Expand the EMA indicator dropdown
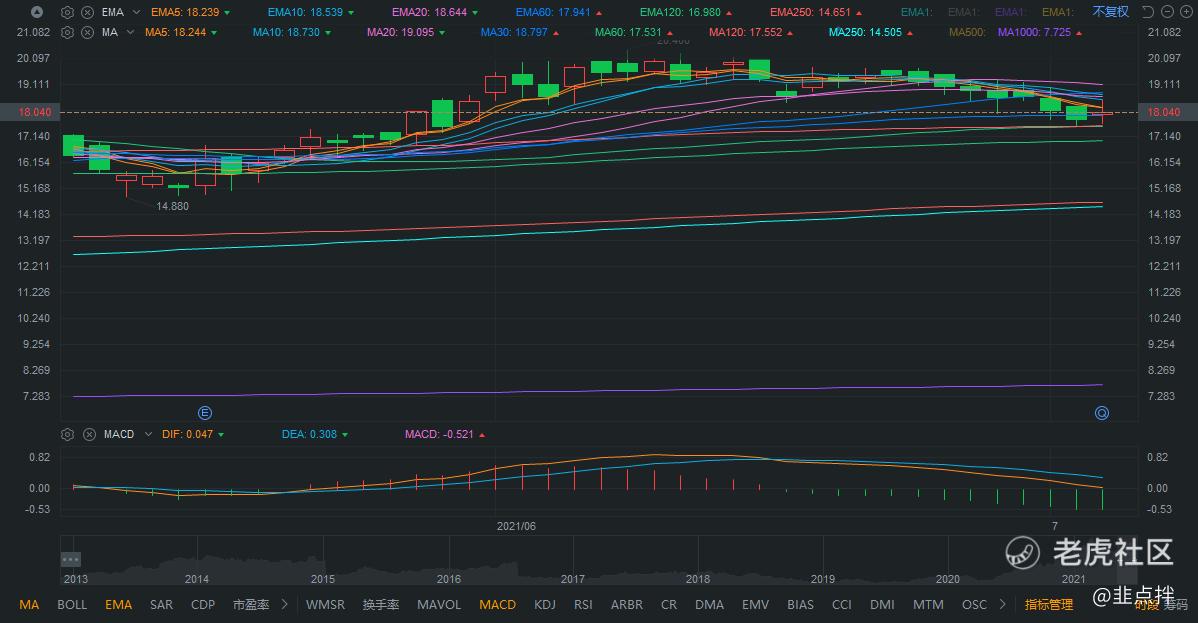 point(136,12)
